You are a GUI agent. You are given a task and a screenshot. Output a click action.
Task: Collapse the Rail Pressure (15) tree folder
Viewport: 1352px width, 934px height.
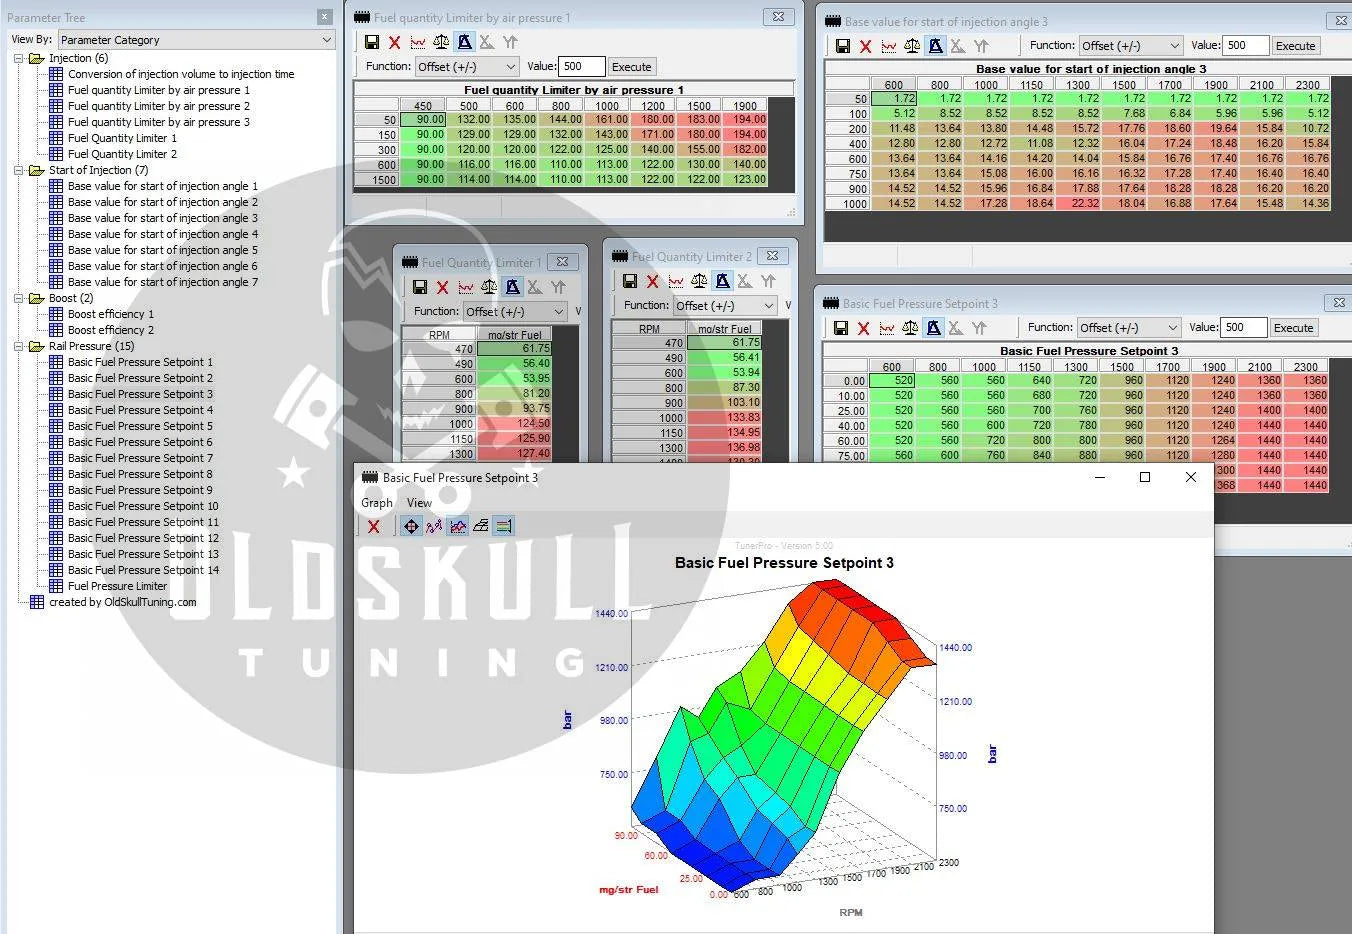(x=19, y=346)
